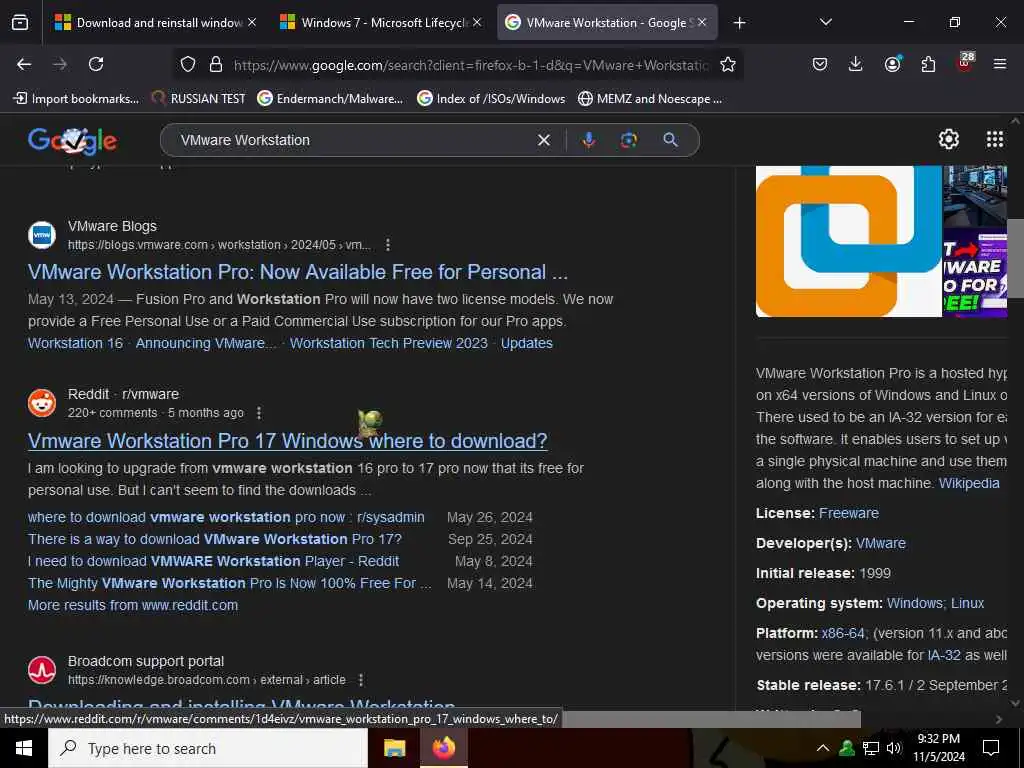The height and width of the screenshot is (768, 1024).
Task: Open more options for Reddit result
Action: [x=259, y=413]
